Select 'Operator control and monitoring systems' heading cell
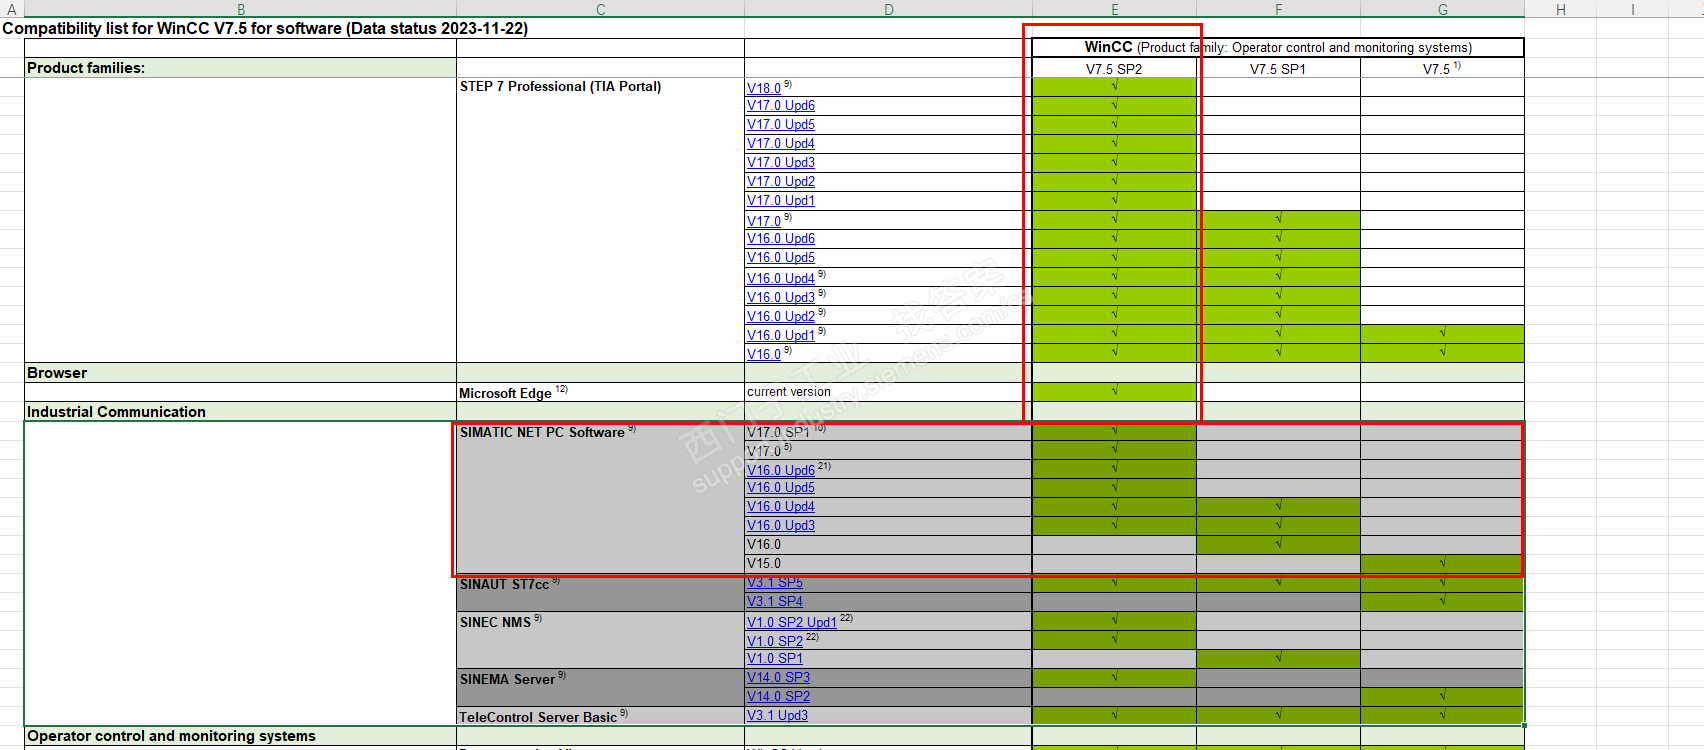 click(x=241, y=736)
